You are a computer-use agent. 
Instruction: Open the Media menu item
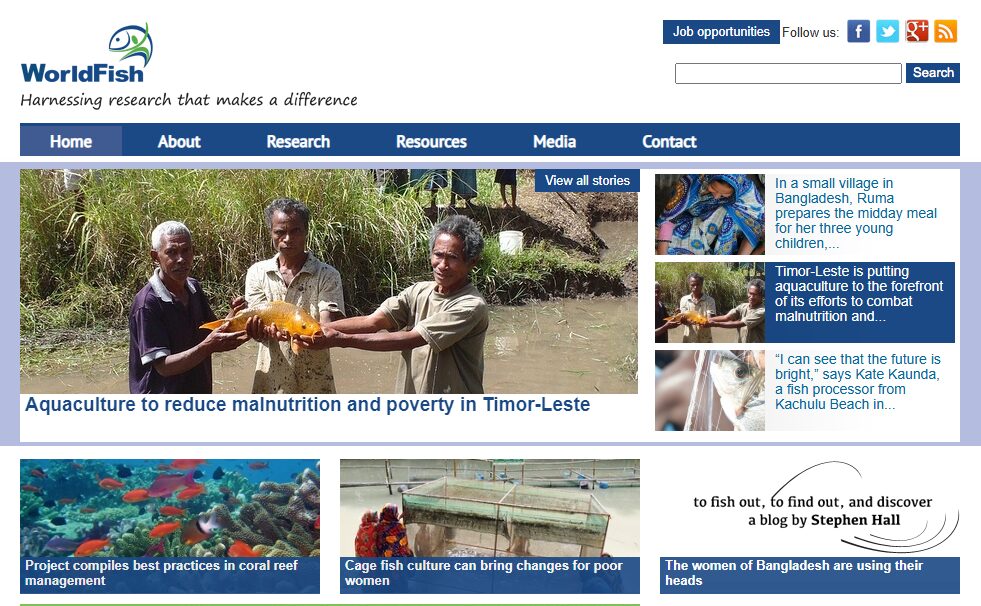pos(554,141)
